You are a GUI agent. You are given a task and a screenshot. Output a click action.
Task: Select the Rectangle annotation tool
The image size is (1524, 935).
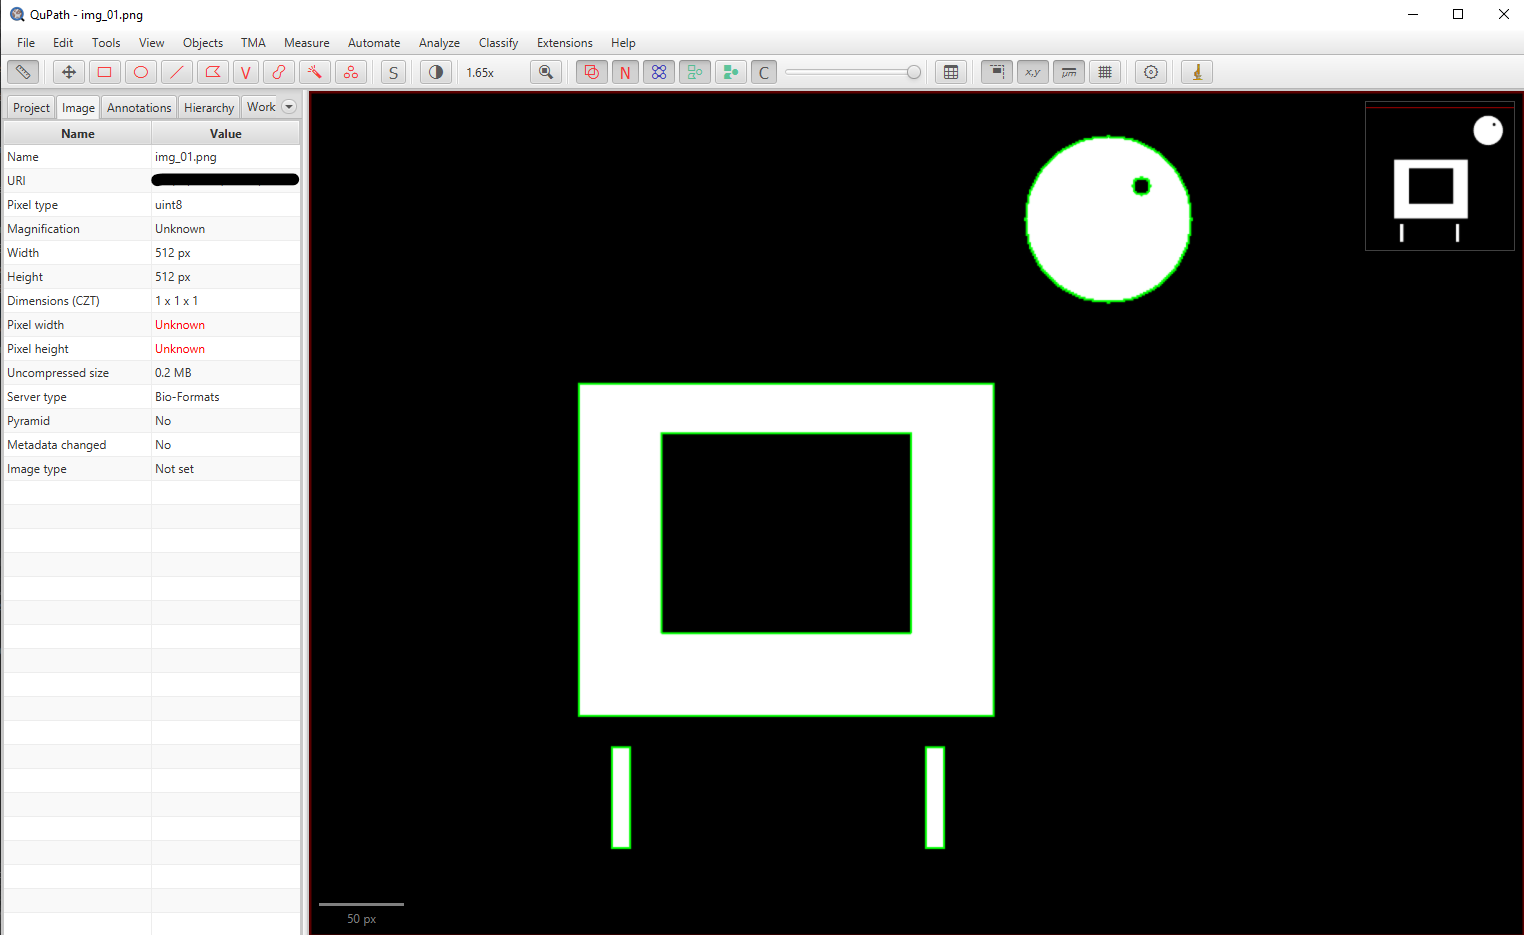(104, 71)
